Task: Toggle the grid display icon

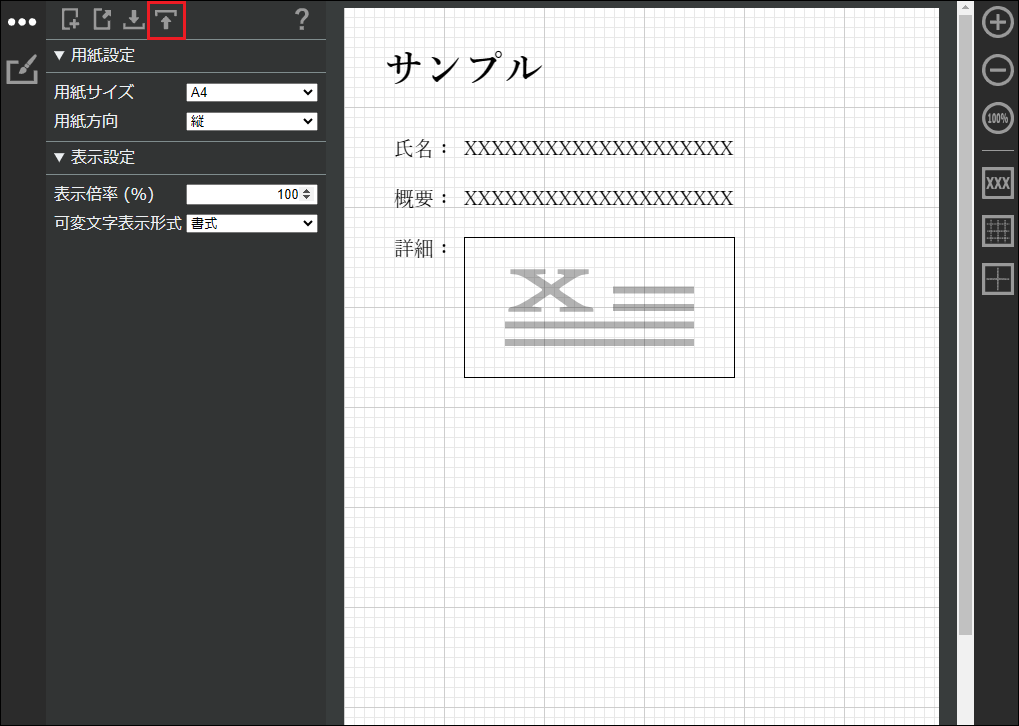Action: coord(997,231)
